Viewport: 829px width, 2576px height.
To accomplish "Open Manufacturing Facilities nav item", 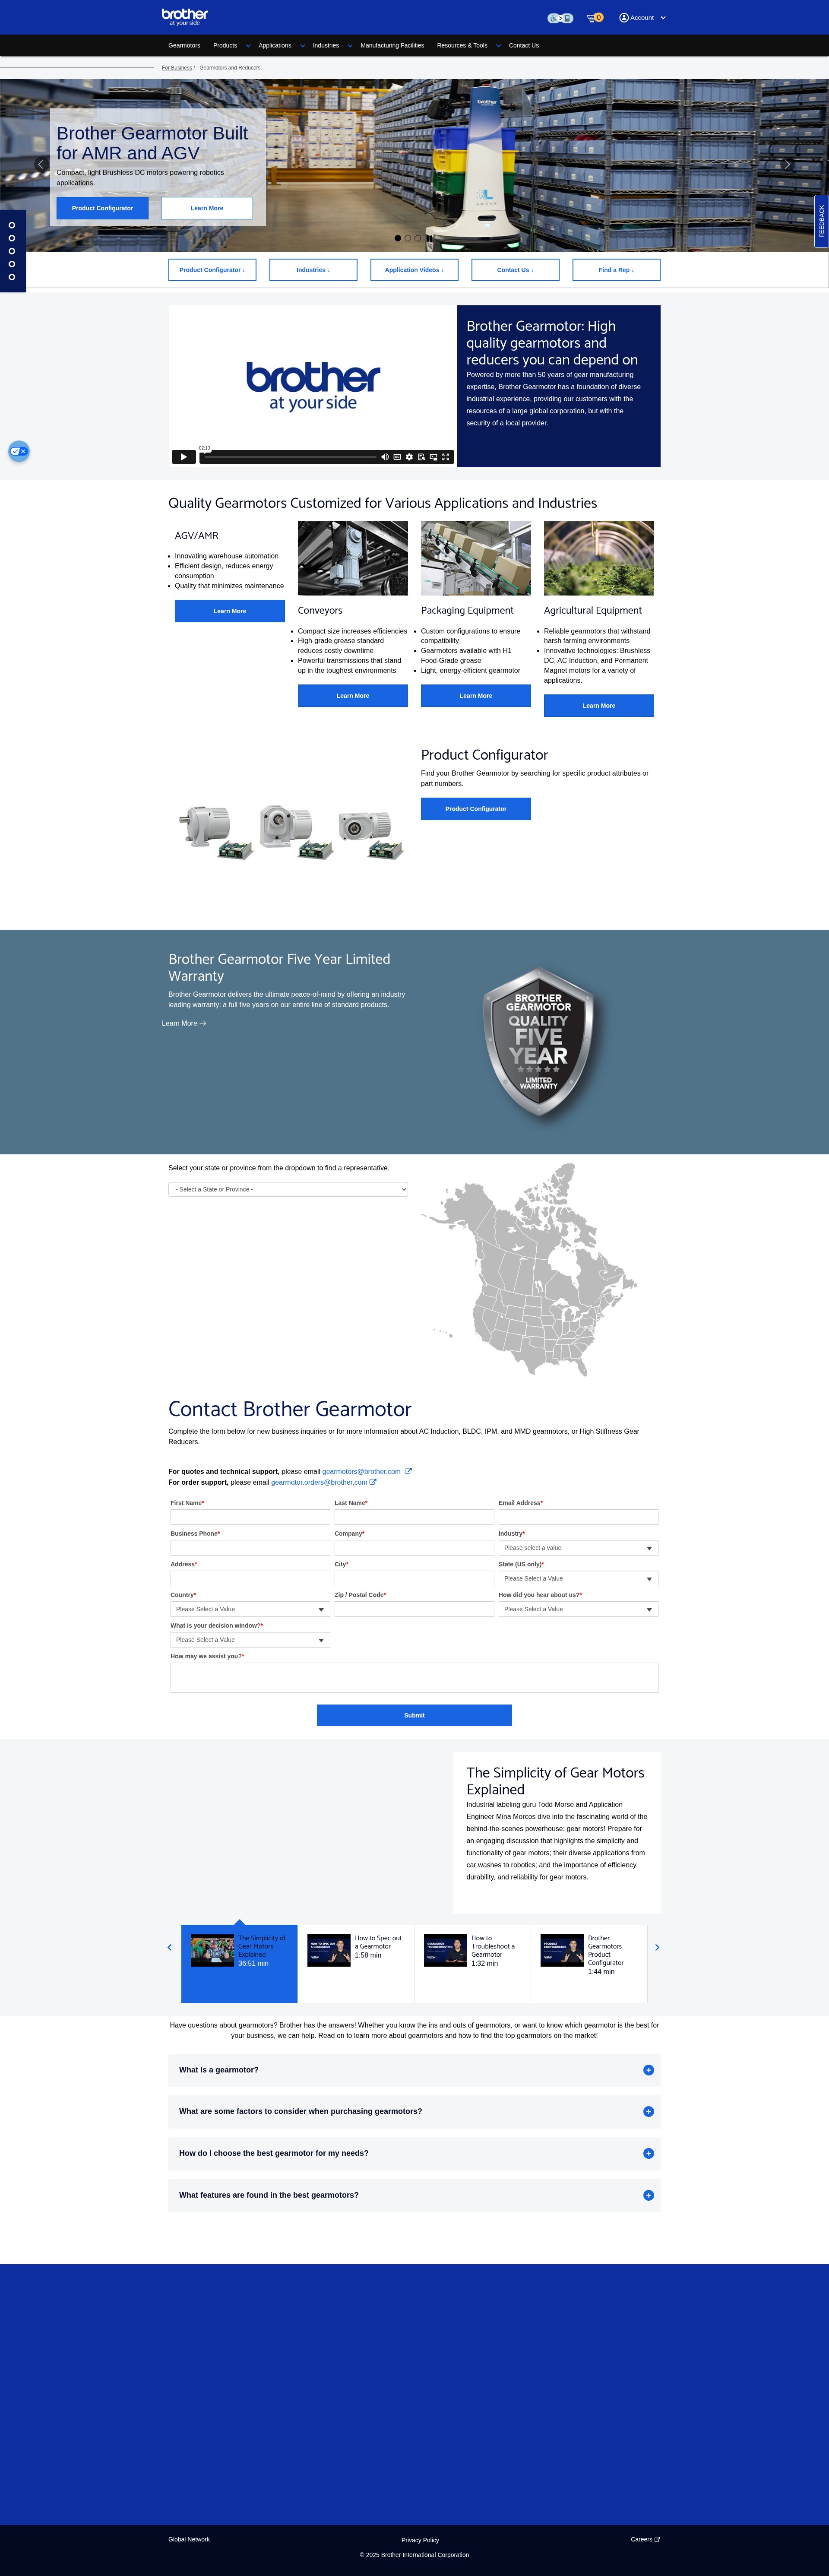I will (392, 45).
